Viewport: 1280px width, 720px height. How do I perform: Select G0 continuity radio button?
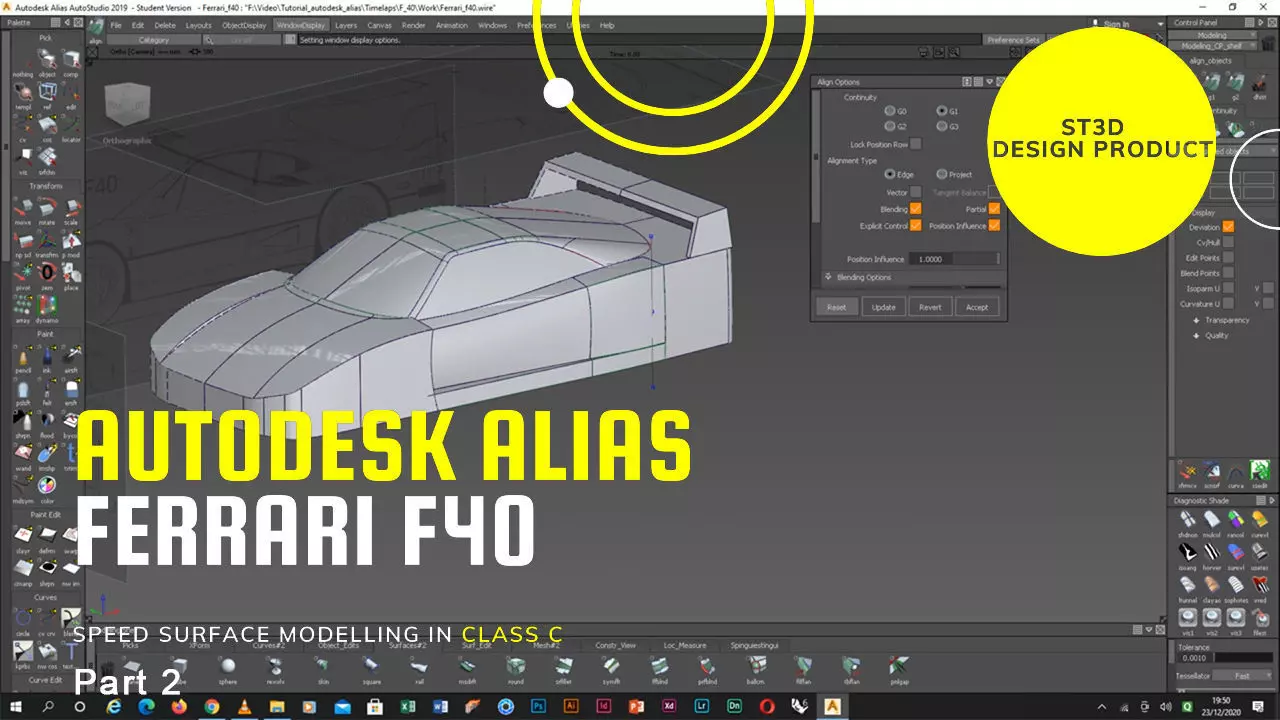coord(889,111)
